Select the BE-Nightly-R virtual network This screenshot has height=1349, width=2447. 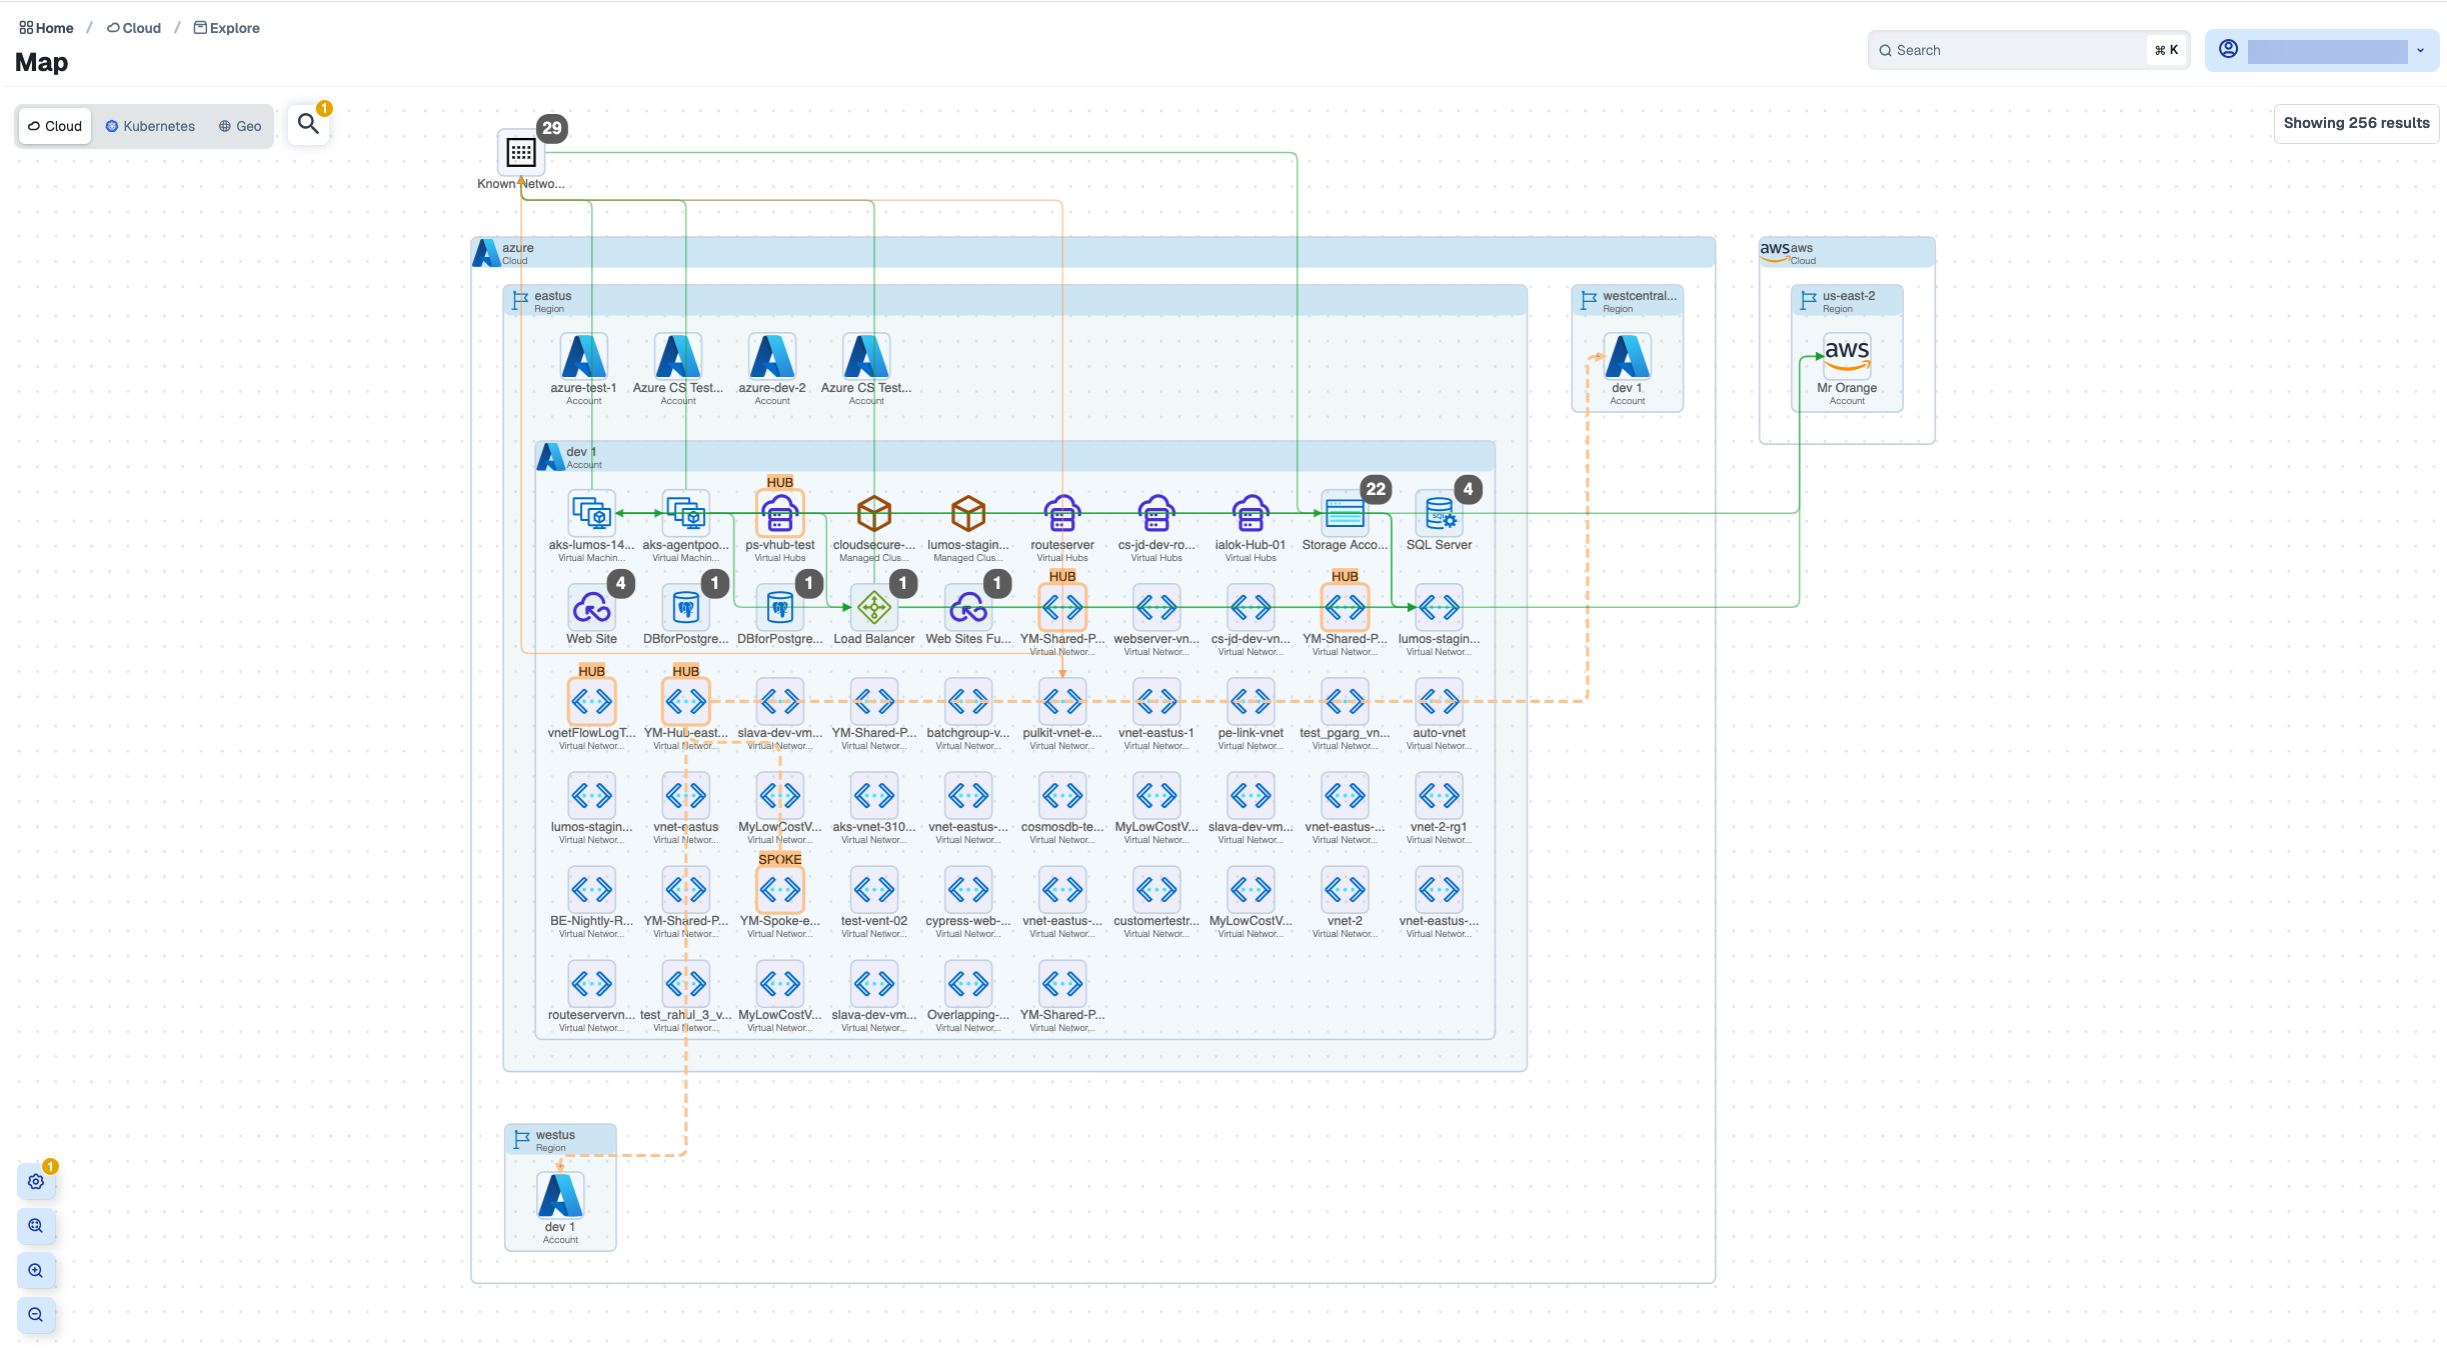coord(592,890)
